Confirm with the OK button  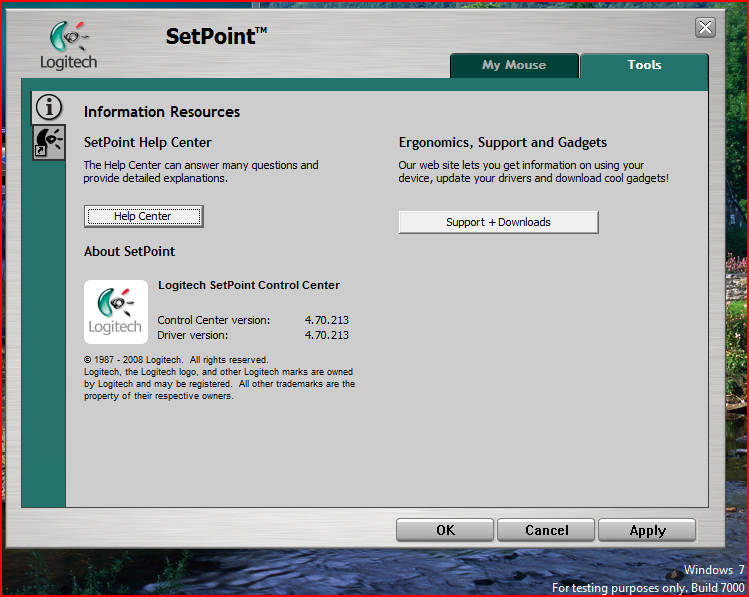pyautogui.click(x=445, y=530)
